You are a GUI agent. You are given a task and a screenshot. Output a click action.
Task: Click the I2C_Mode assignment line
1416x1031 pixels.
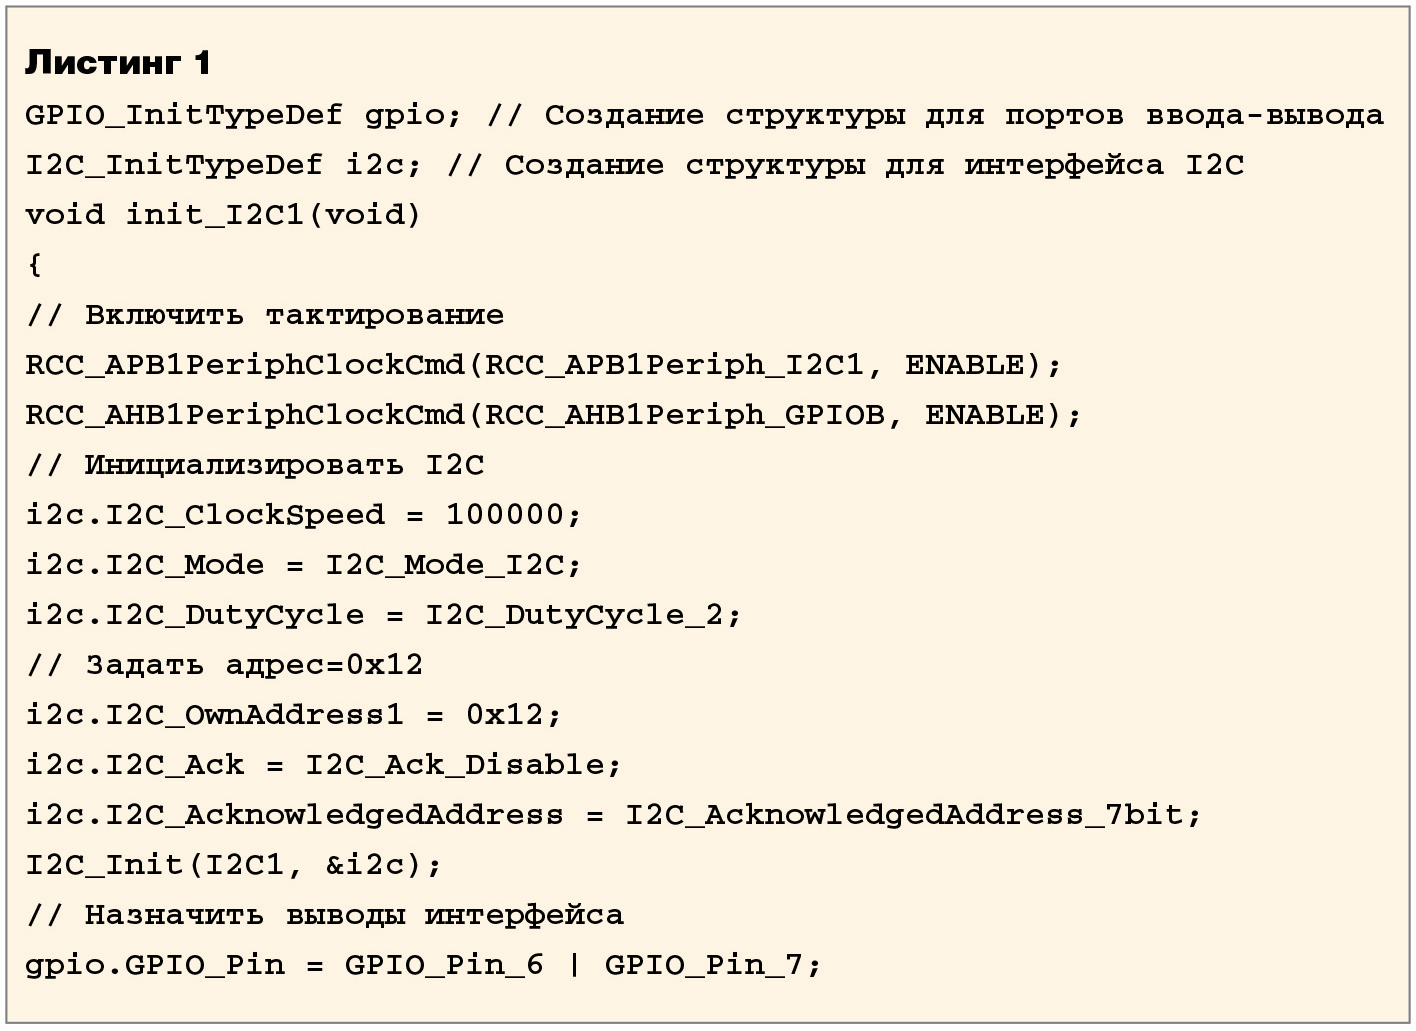[303, 565]
